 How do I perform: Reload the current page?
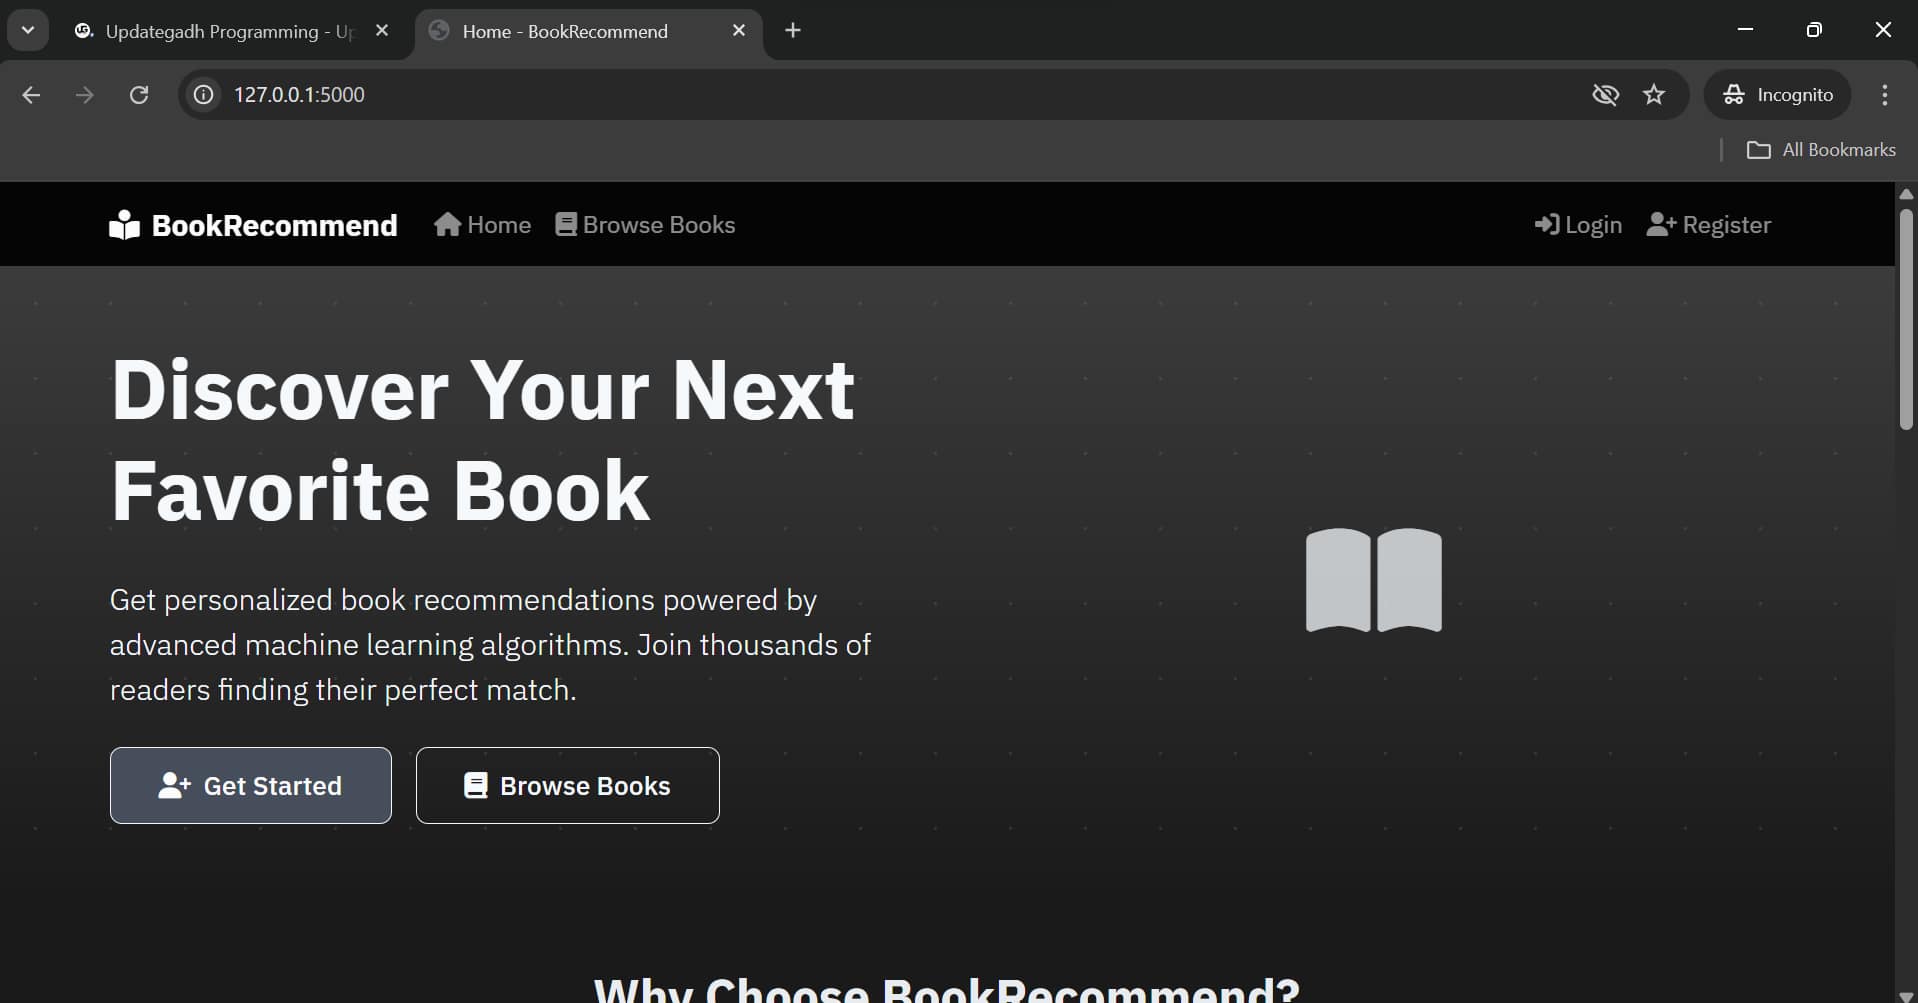139,95
